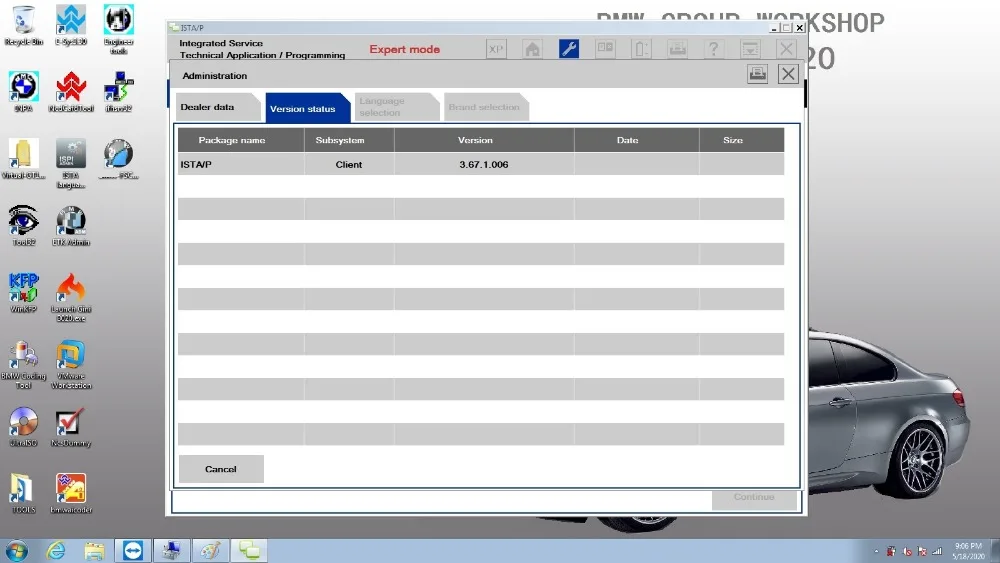
Task: Click the Subsystem column header
Action: (x=349, y=140)
